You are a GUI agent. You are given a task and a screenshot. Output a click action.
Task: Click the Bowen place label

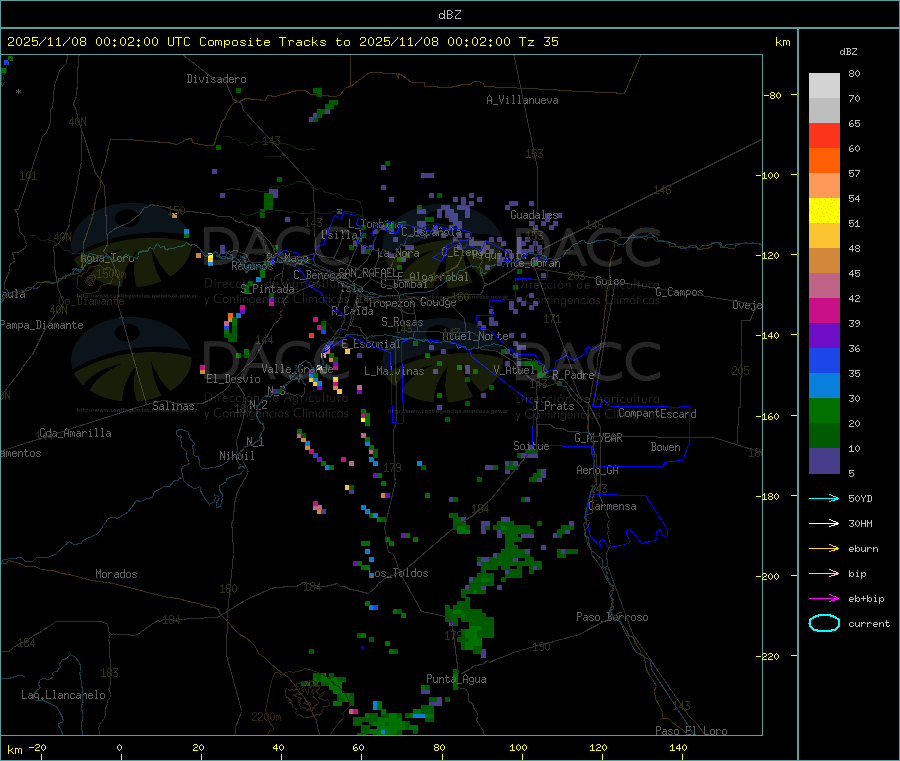[666, 447]
